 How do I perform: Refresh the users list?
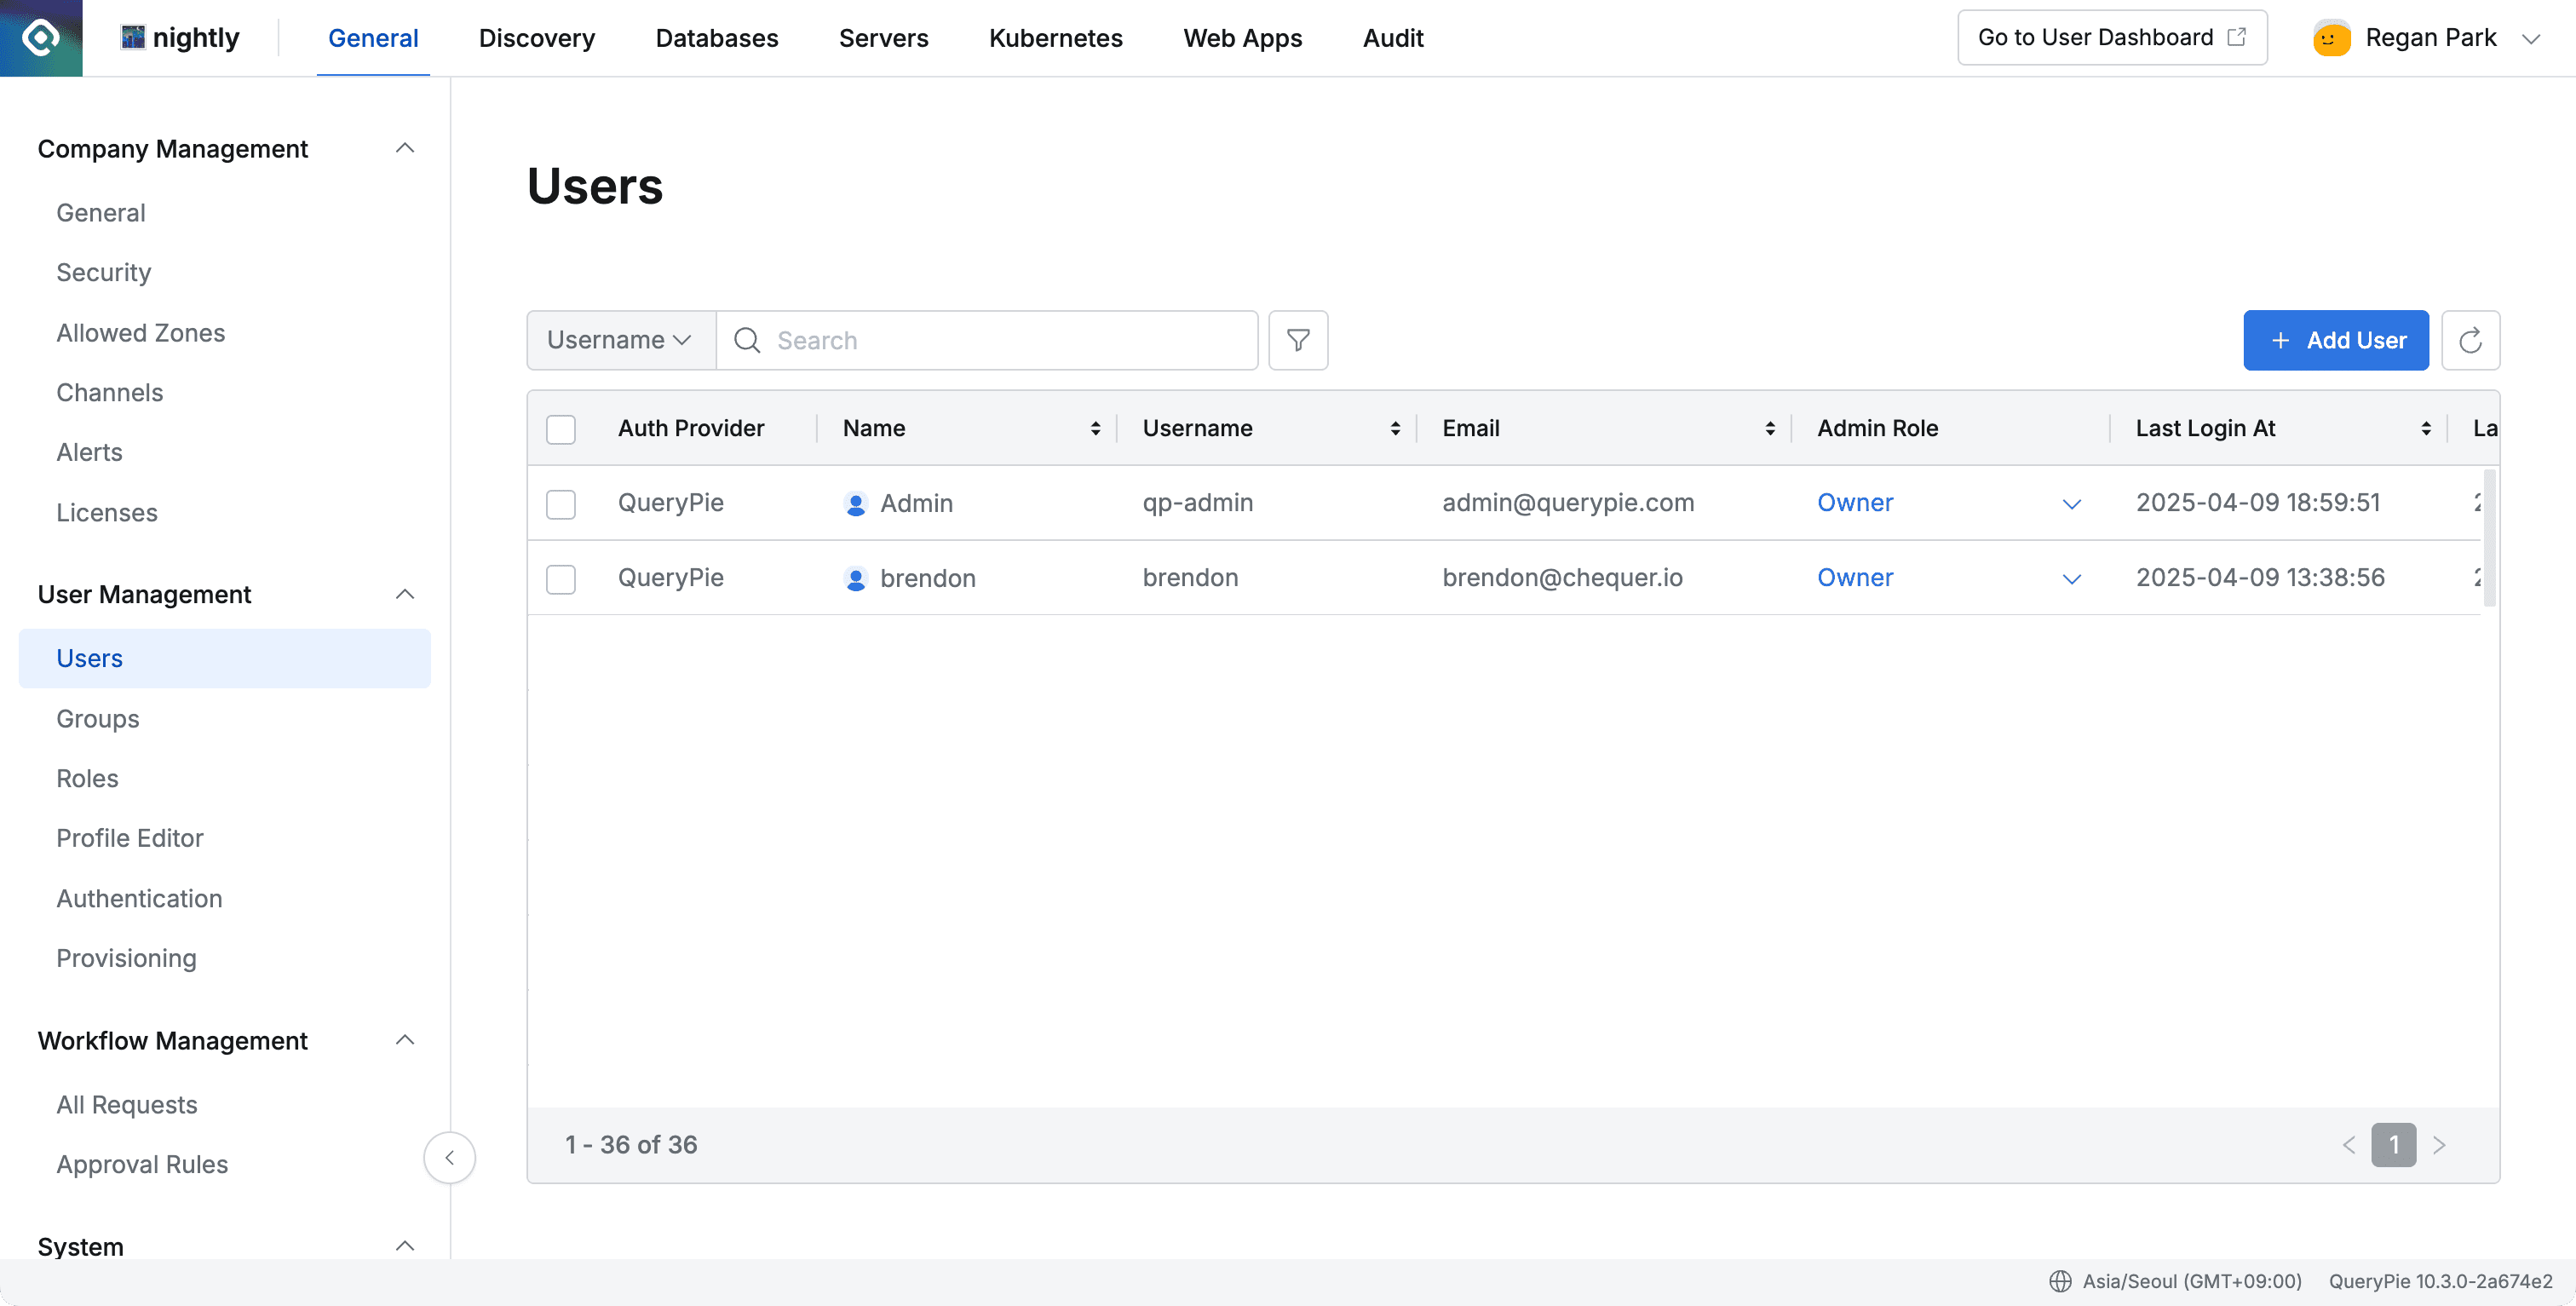tap(2470, 340)
